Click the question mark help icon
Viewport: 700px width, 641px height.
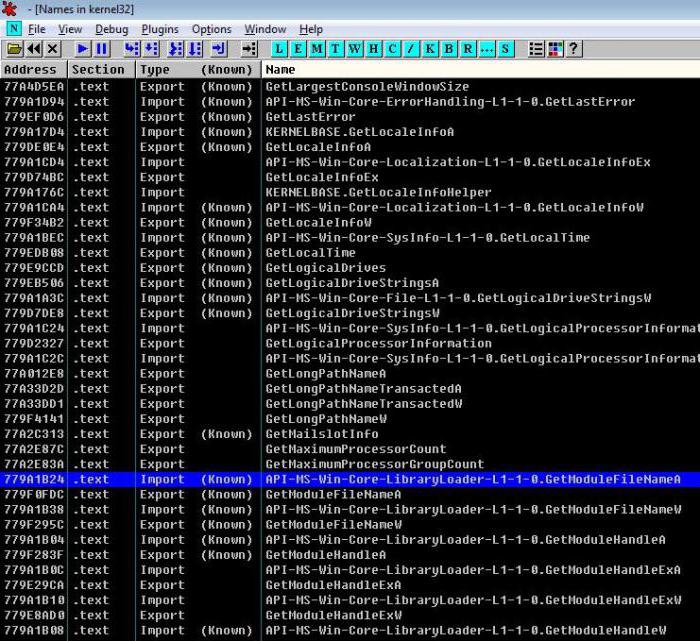click(574, 49)
